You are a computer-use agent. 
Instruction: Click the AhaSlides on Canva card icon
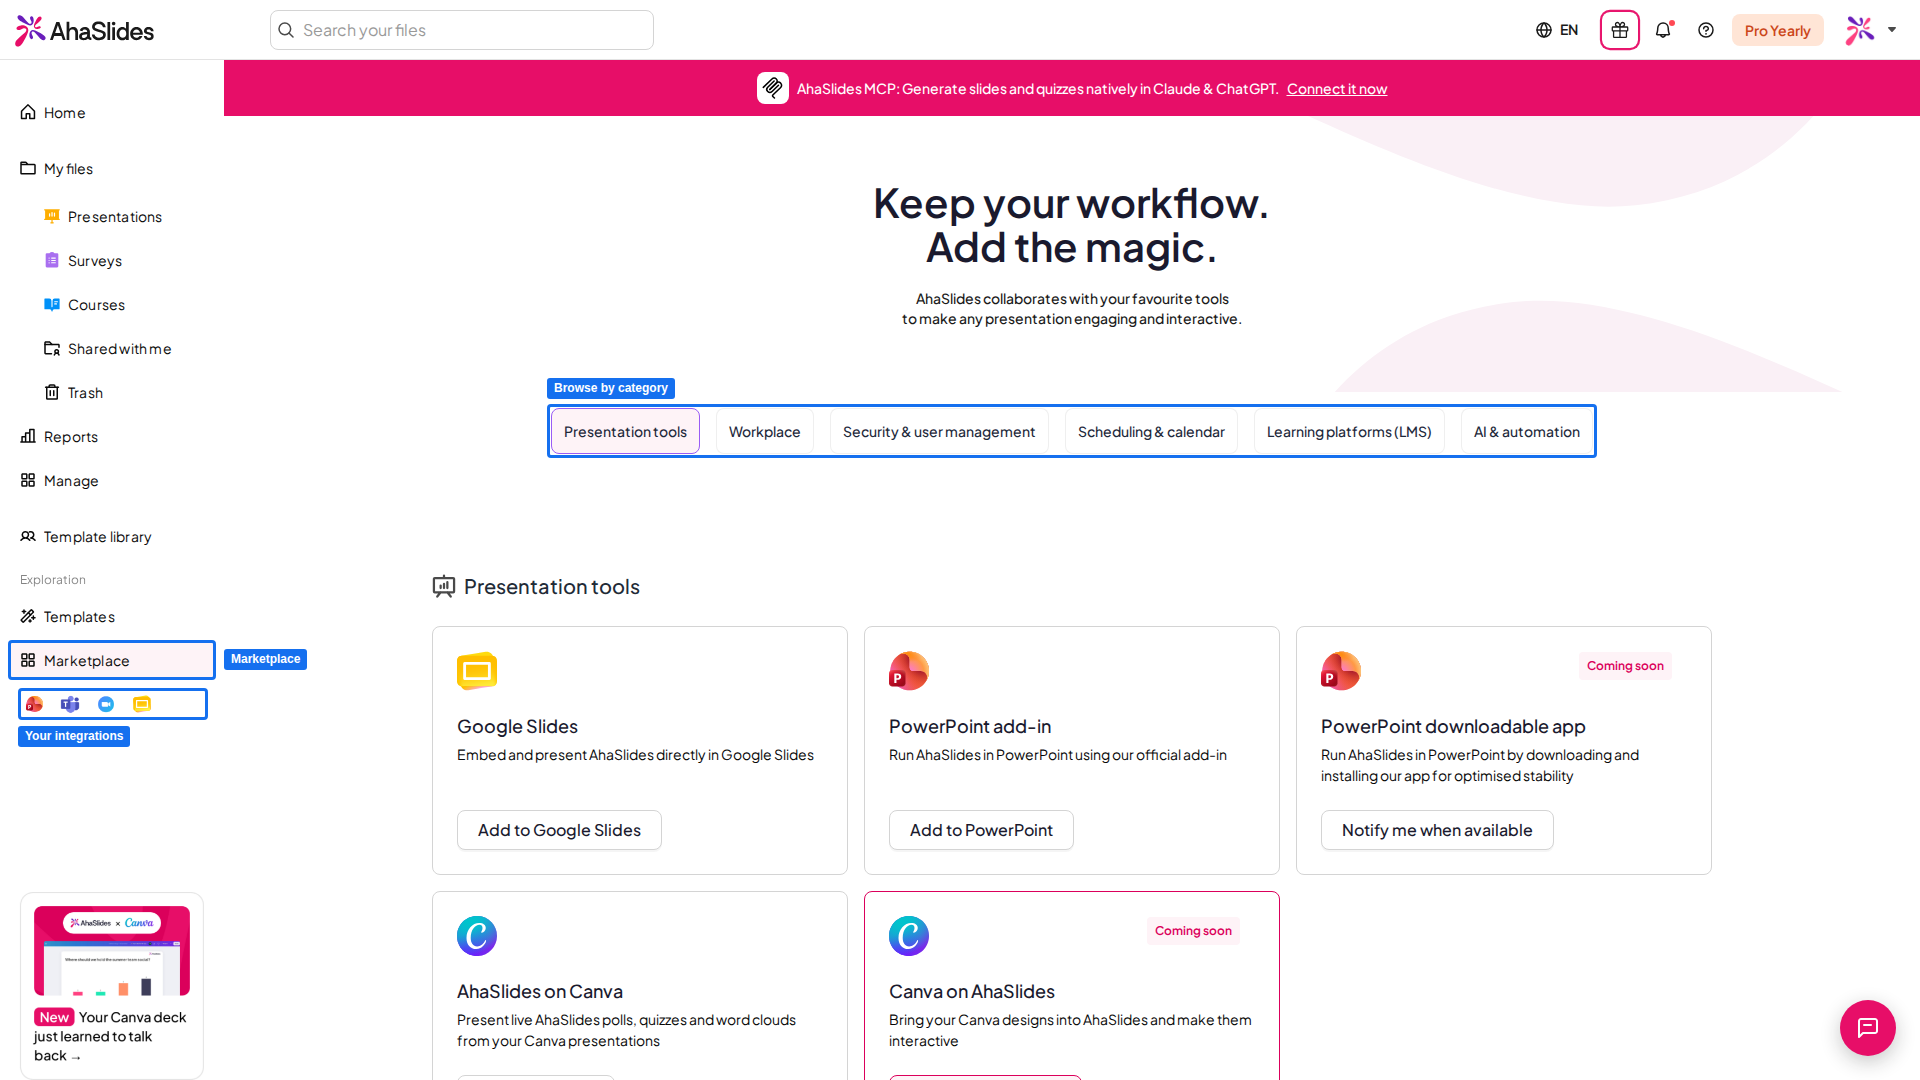point(477,936)
